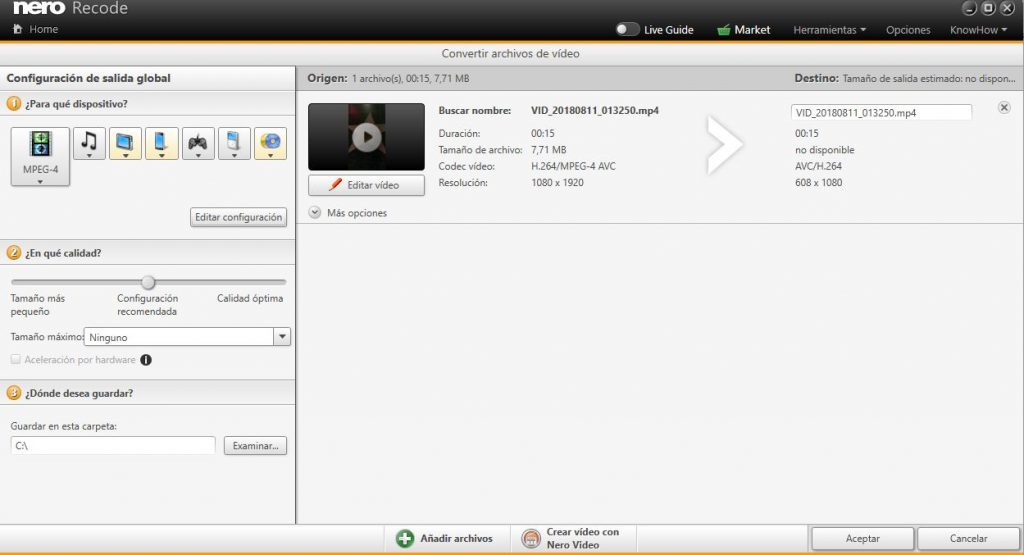The height and width of the screenshot is (555, 1024).
Task: Click H.264/MPEG-4 AVC codec value
Action: (573, 166)
